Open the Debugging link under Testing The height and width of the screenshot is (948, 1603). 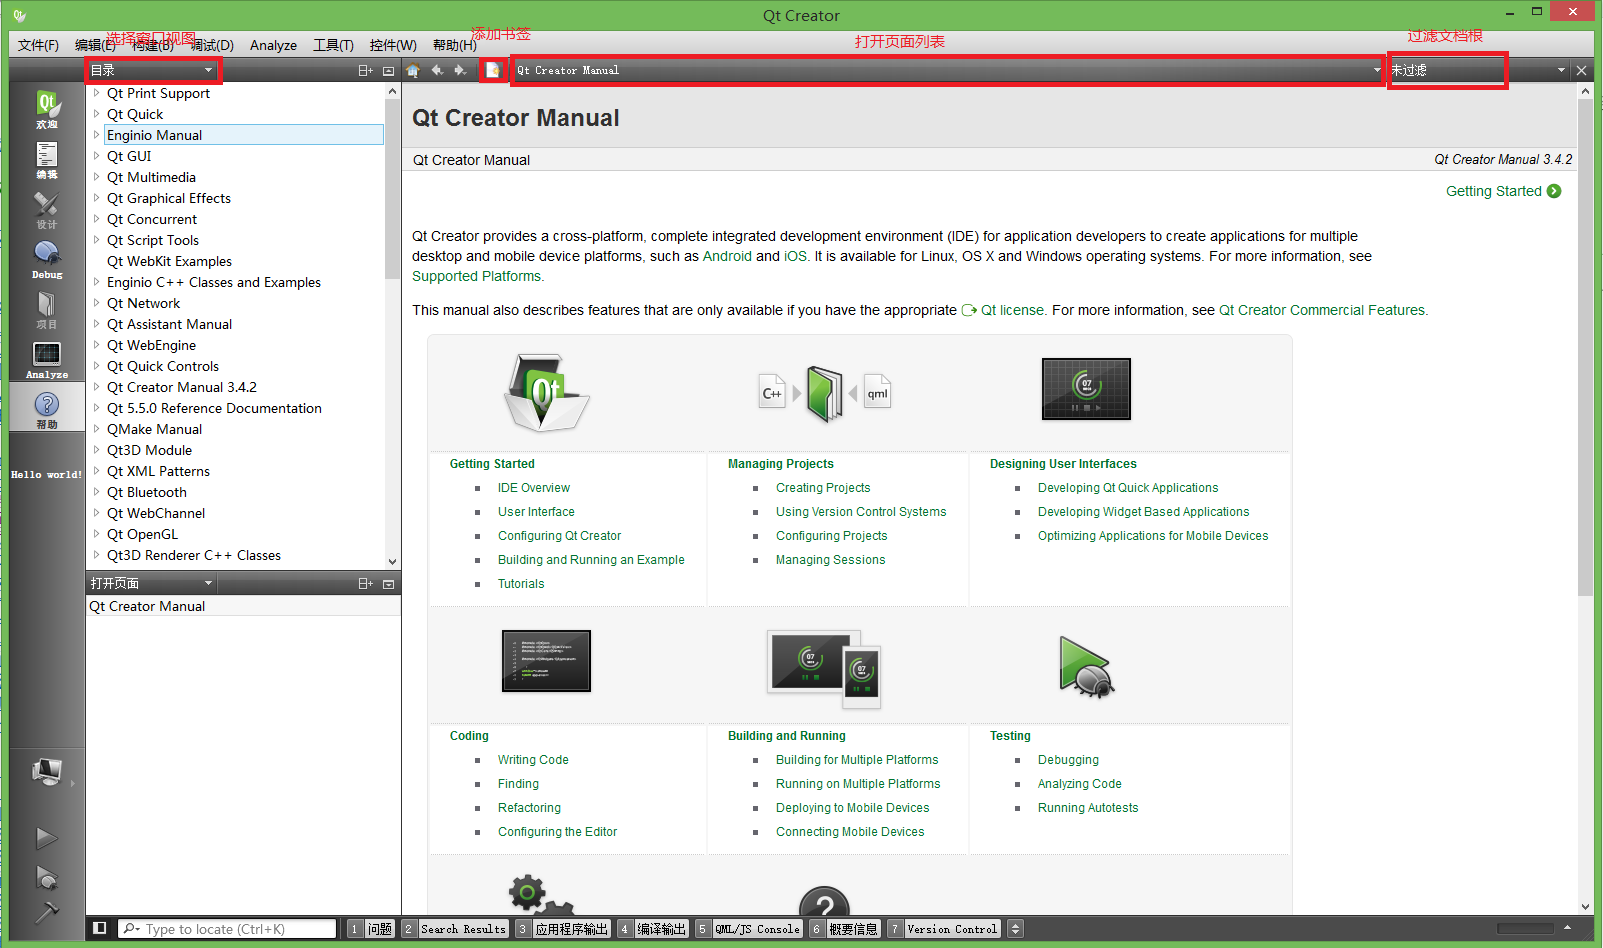(1068, 760)
